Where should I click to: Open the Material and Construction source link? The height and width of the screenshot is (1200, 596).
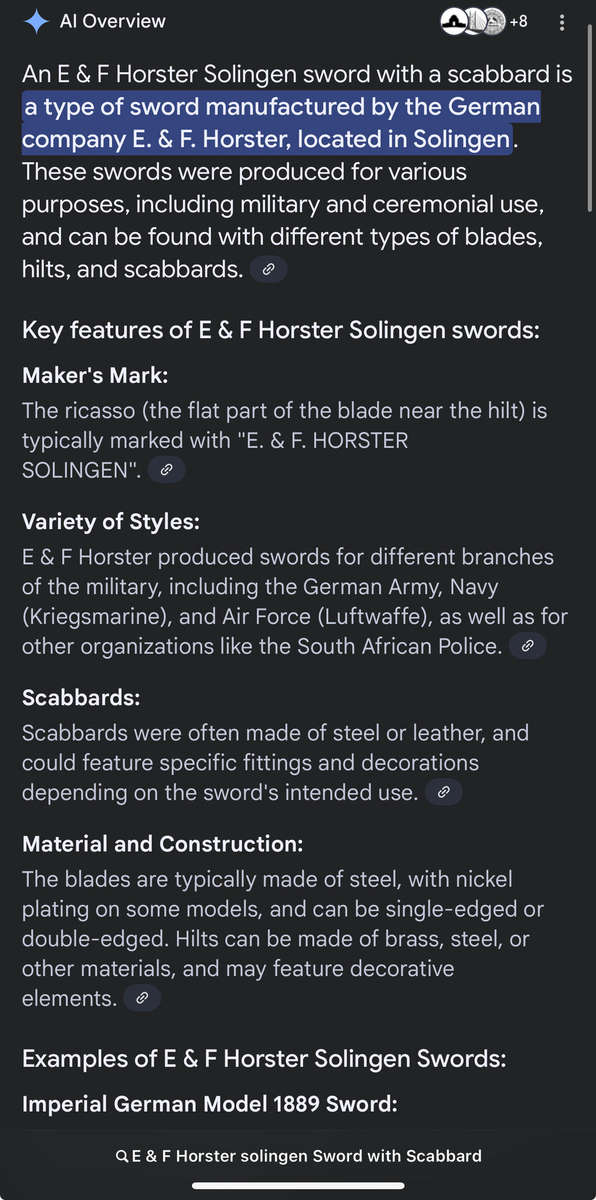click(x=142, y=998)
